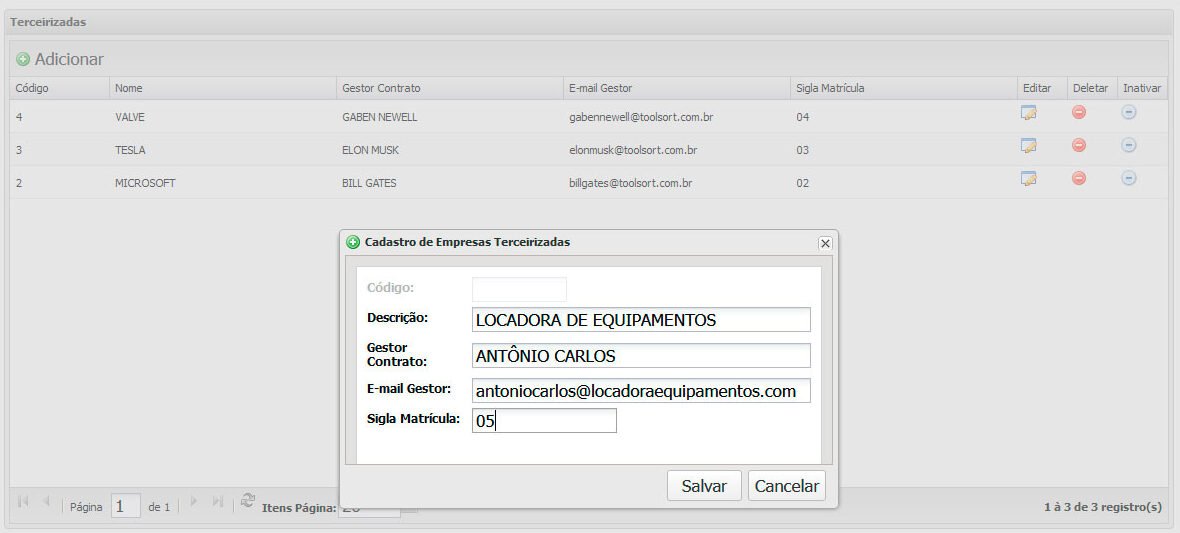The height and width of the screenshot is (533, 1180).
Task: Focus the E-mail Gestor input field
Action: coord(641,391)
